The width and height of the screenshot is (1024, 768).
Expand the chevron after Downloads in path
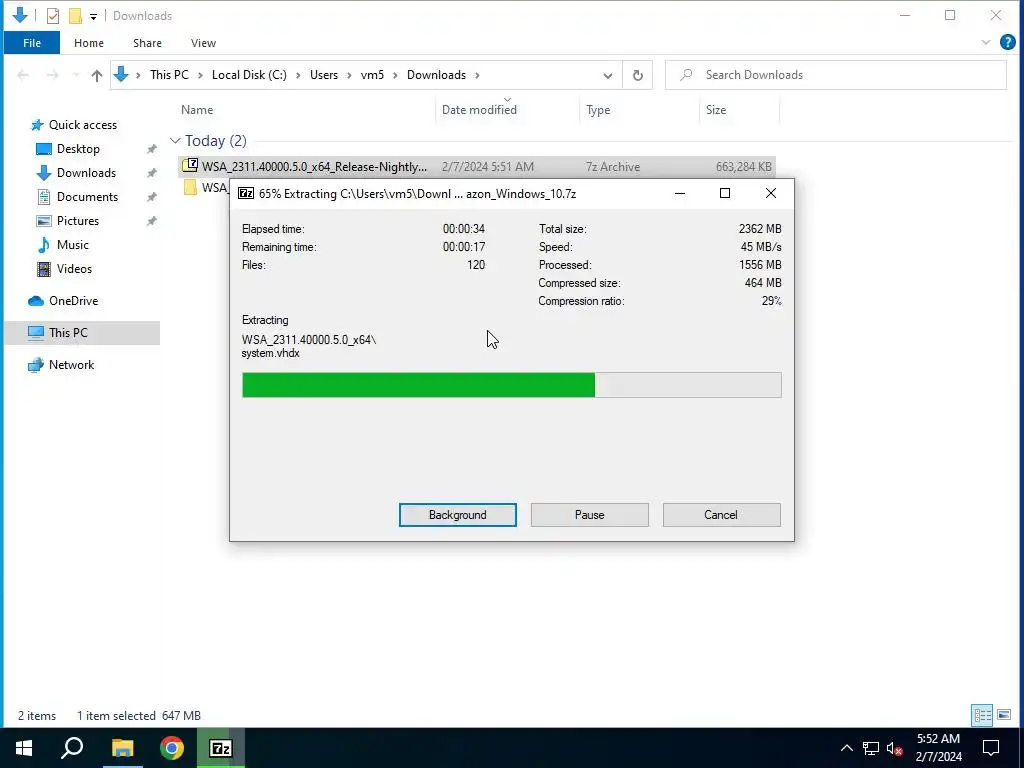pyautogui.click(x=477, y=75)
